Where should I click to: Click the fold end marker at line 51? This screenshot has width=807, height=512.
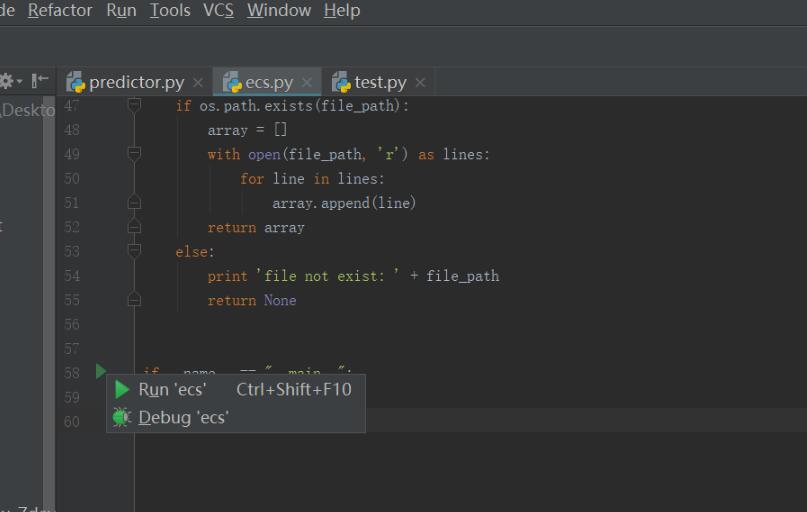(x=135, y=203)
